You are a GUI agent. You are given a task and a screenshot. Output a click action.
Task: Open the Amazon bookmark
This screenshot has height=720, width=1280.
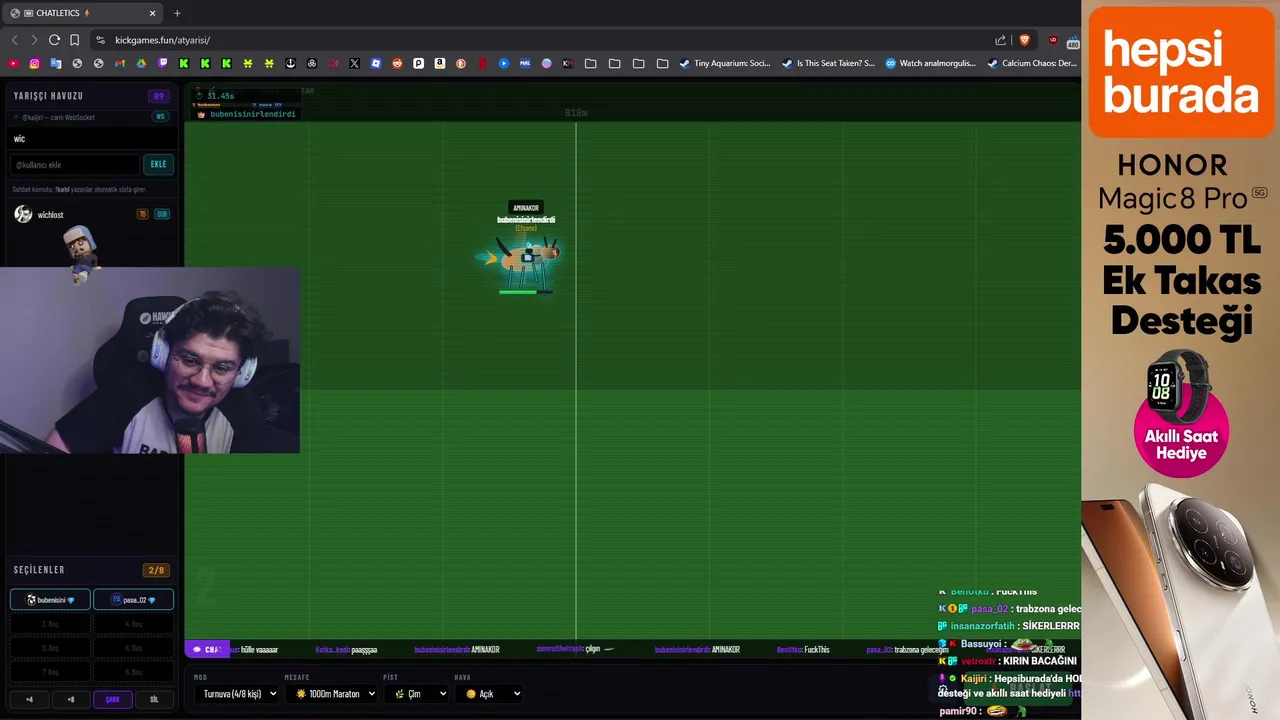(440, 63)
